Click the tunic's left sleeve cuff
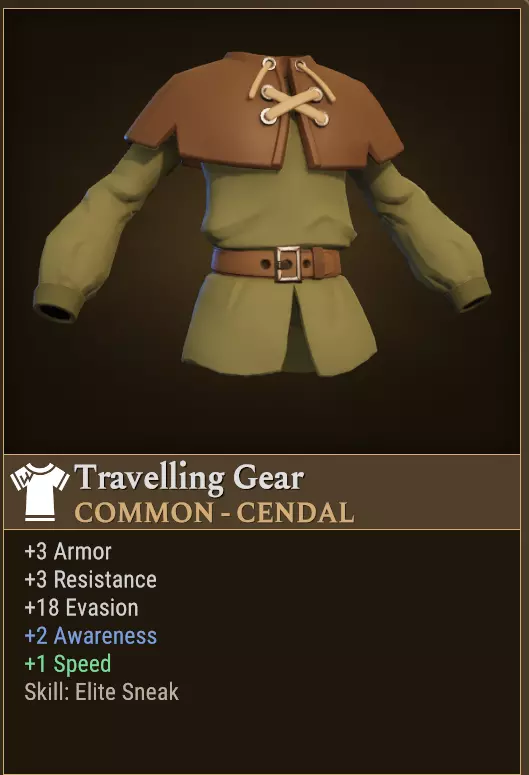 [59, 302]
